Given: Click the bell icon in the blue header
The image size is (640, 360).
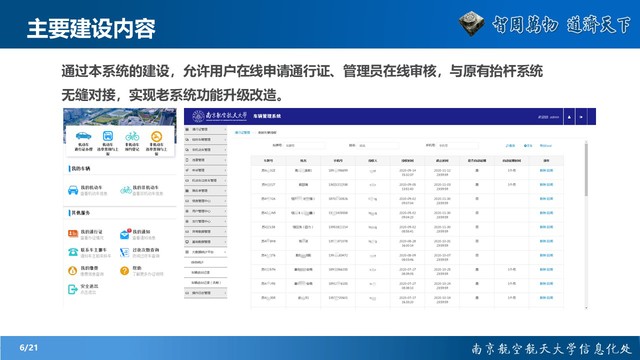Looking at the screenshot, I should [x=569, y=117].
